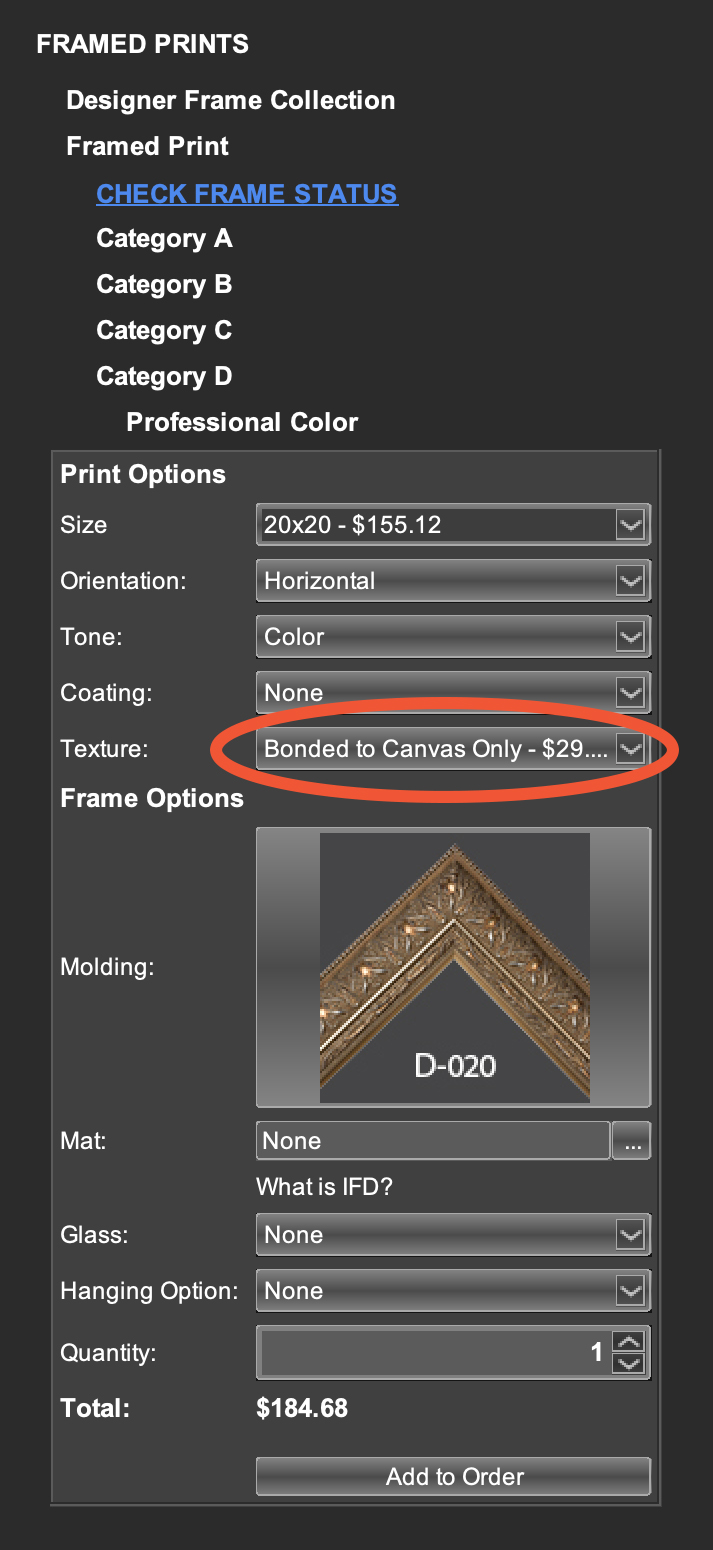The height and width of the screenshot is (1550, 713).
Task: Expand the Coating dropdown arrow
Action: pyautogui.click(x=629, y=692)
